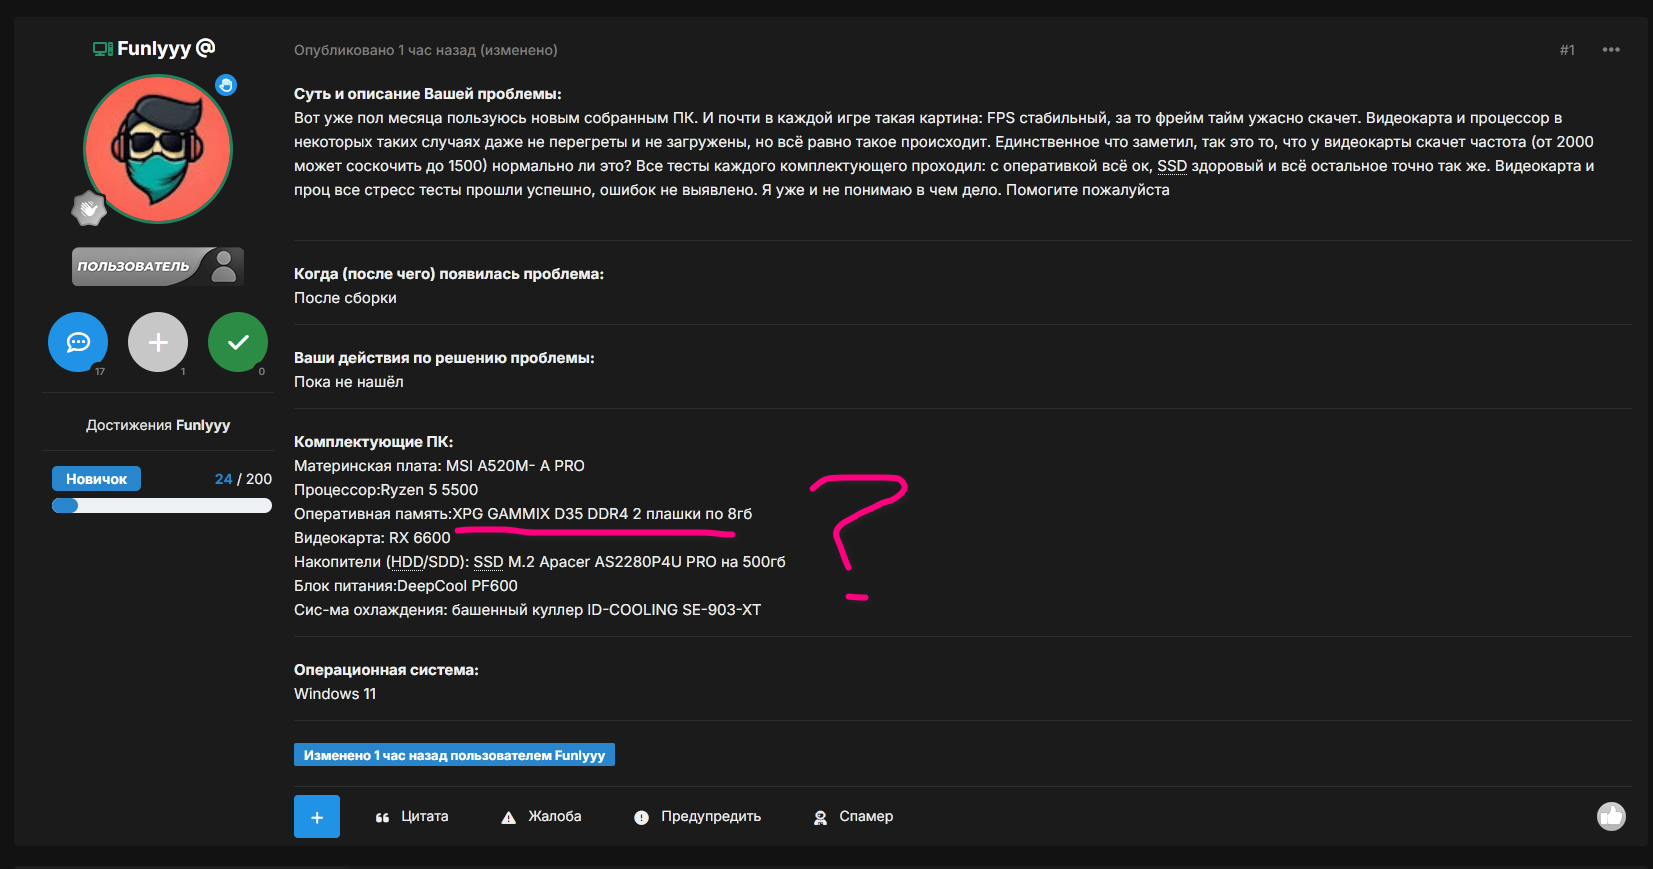
Task: Report the post via Жалоба
Action: (541, 817)
